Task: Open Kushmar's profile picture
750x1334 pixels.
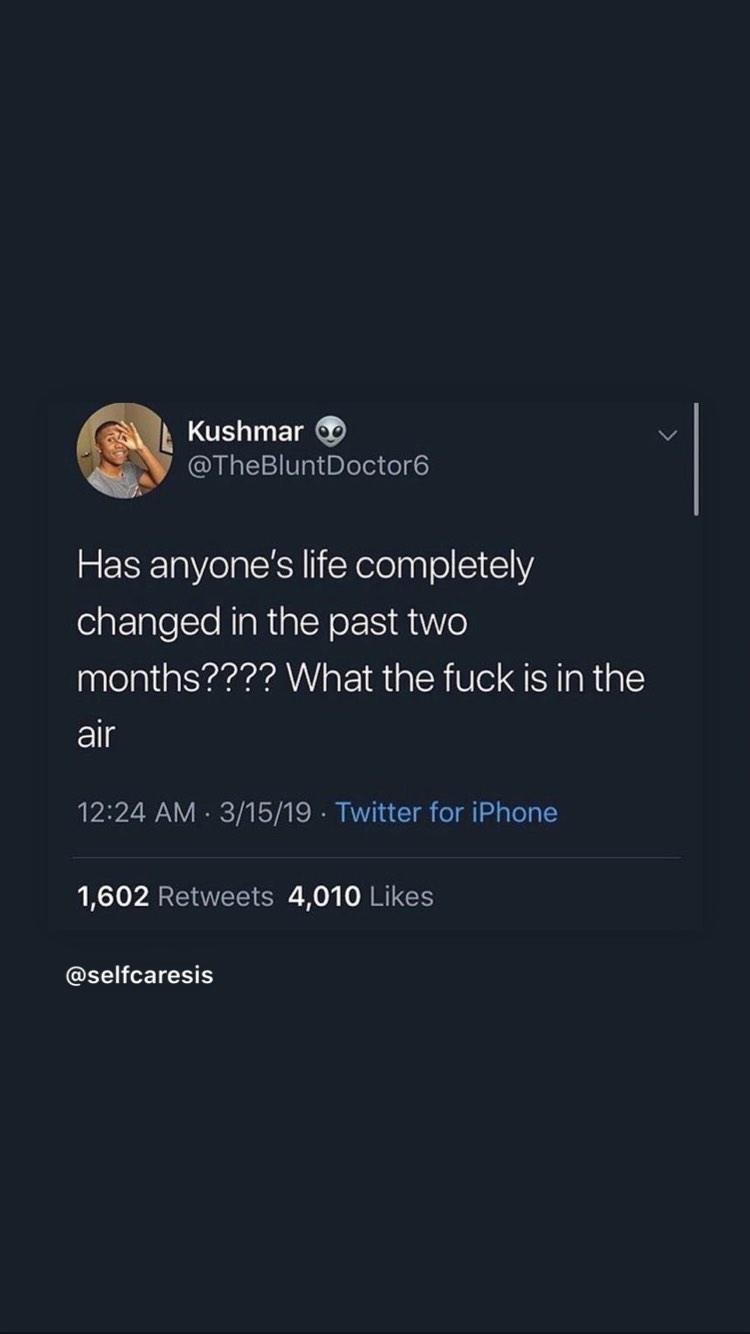Action: [125, 451]
